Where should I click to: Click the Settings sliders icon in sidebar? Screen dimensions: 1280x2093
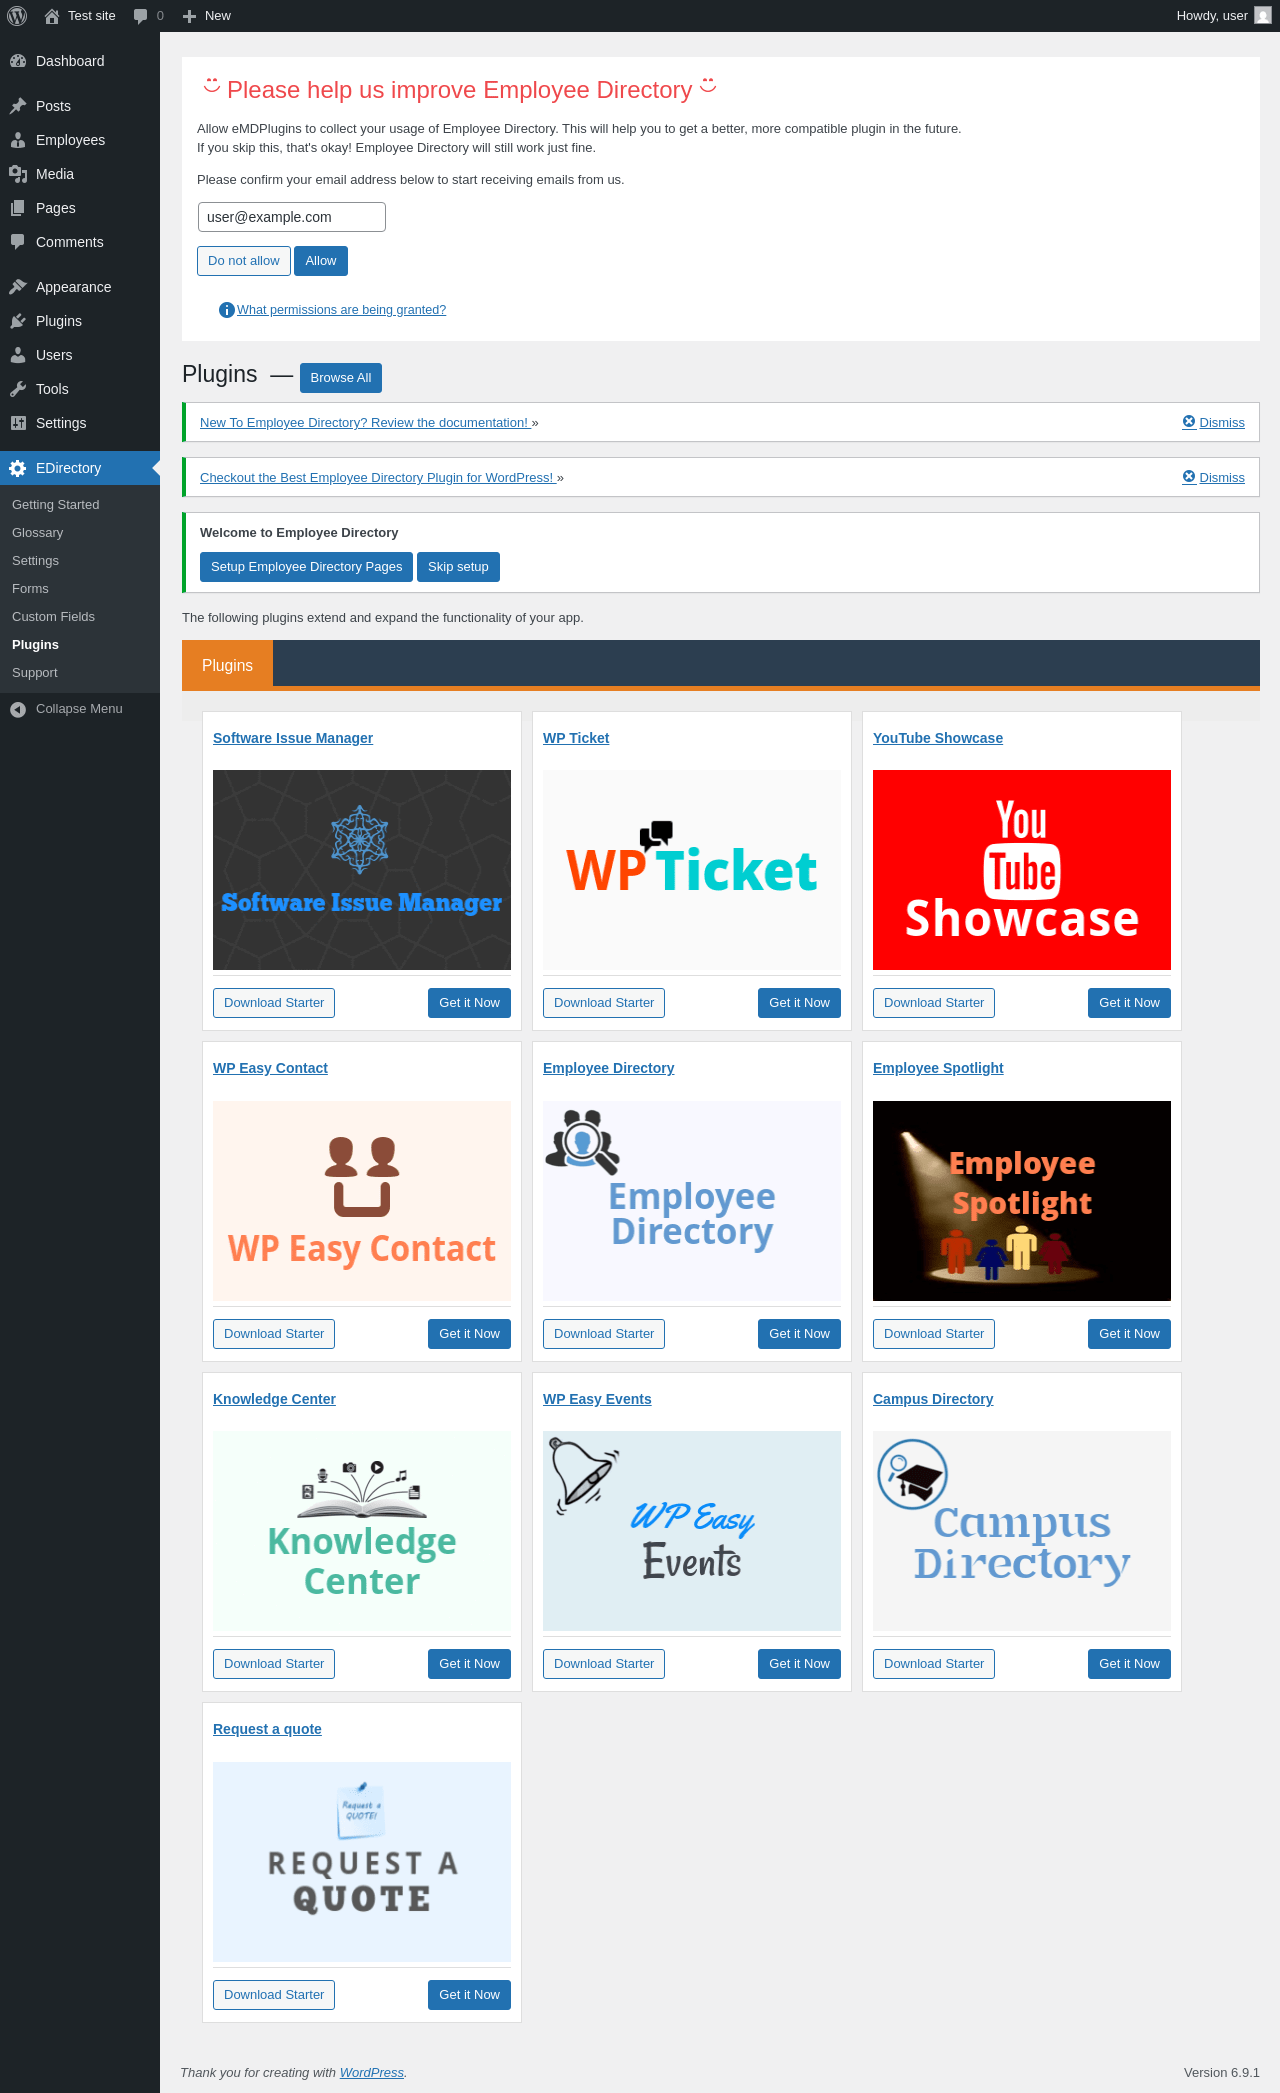coord(18,423)
